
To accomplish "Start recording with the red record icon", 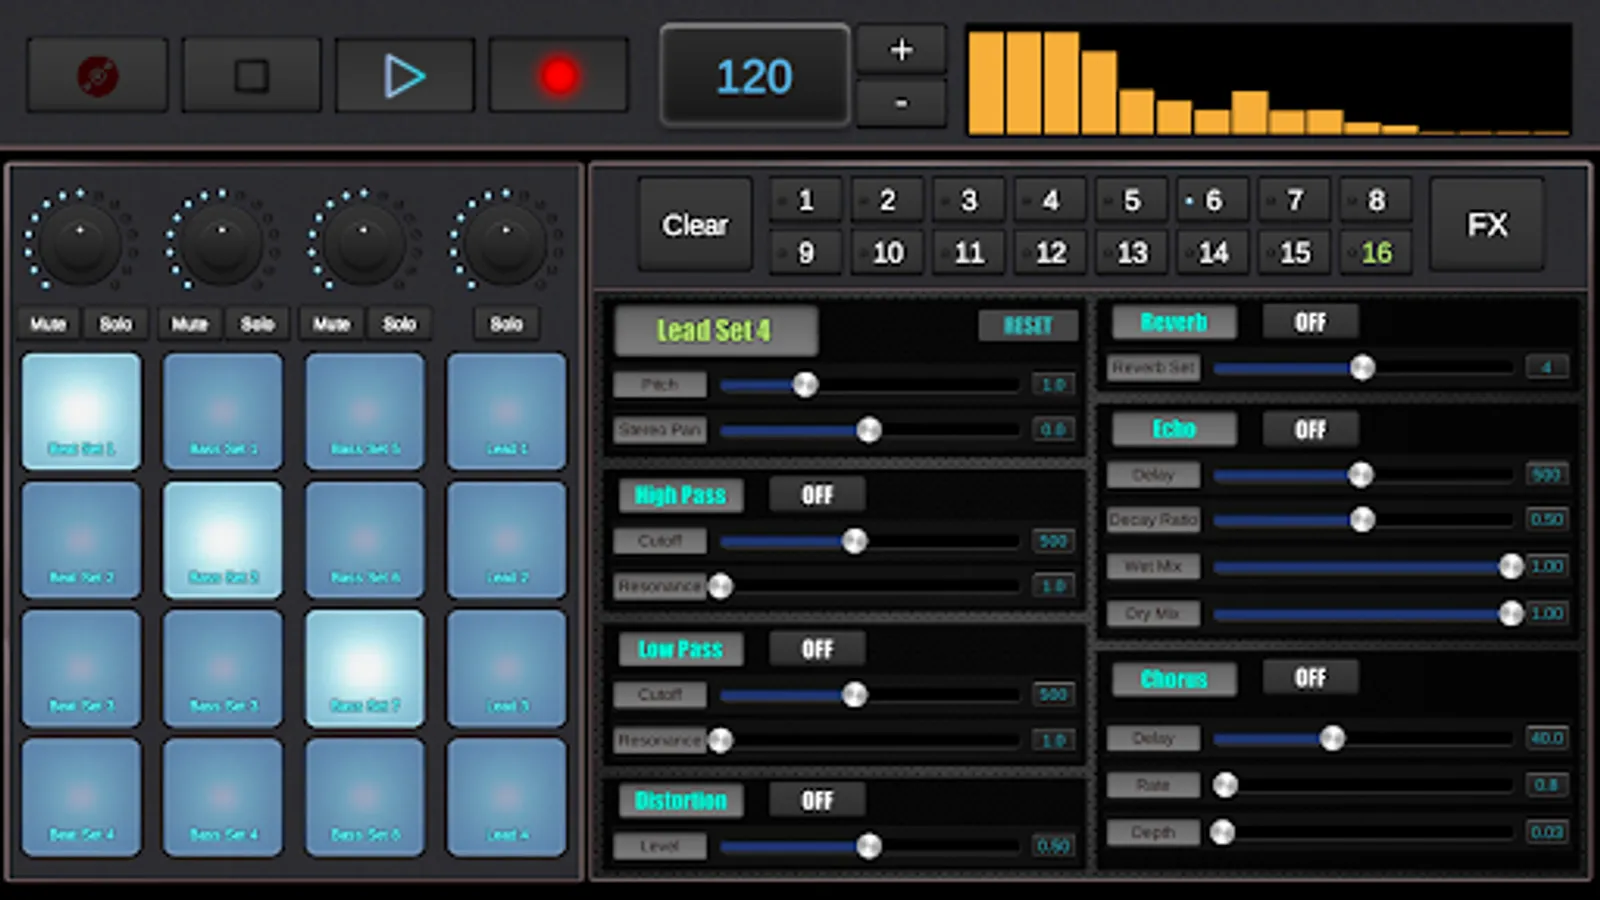I will 559,74.
